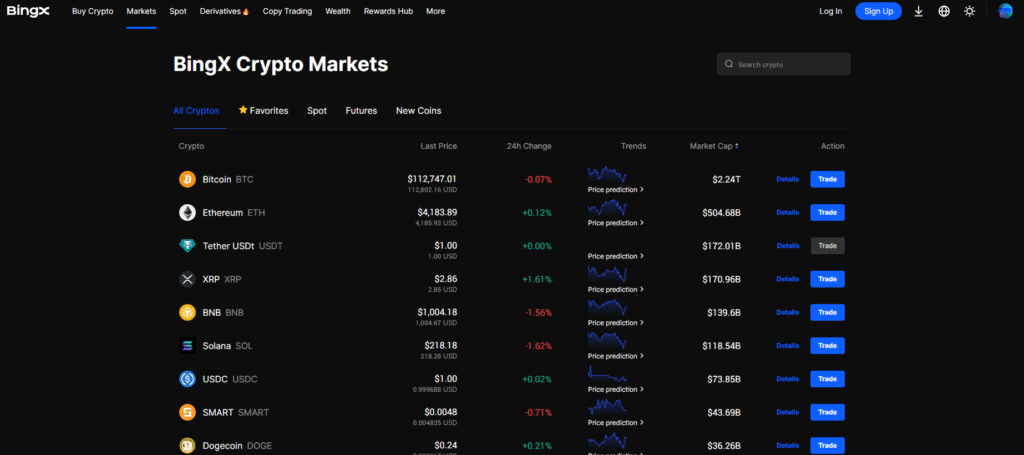The width and height of the screenshot is (1024, 455).
Task: Open Details link for XRP
Action: point(788,279)
